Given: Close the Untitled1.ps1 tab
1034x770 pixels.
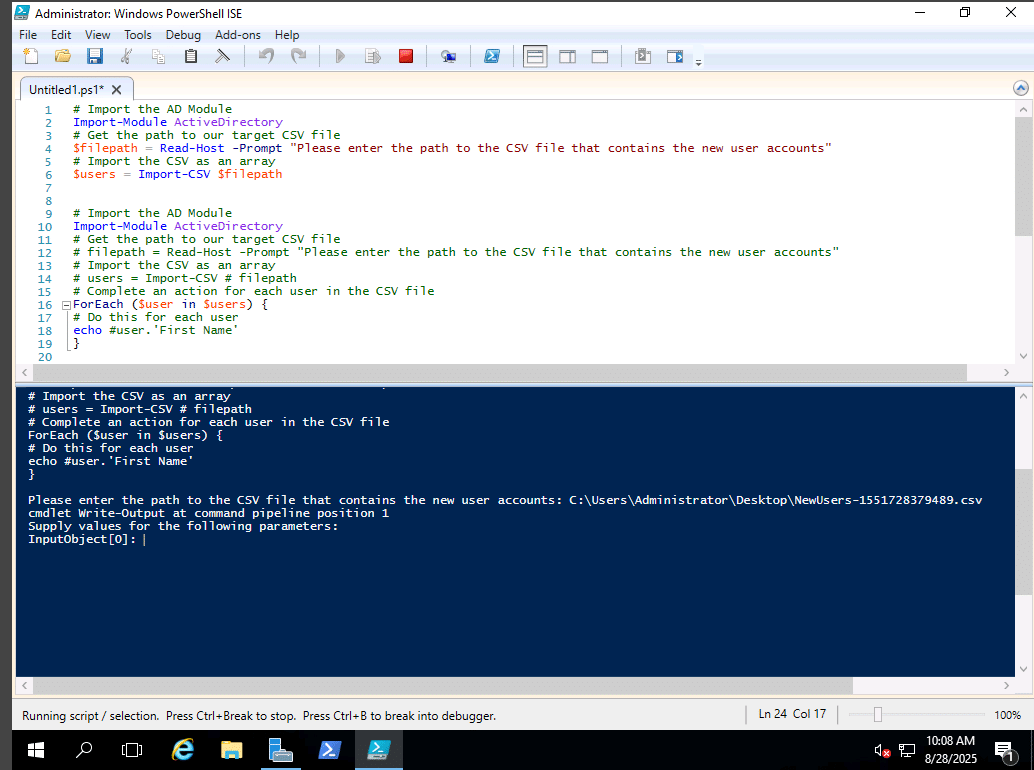Looking at the screenshot, I should tap(116, 90).
